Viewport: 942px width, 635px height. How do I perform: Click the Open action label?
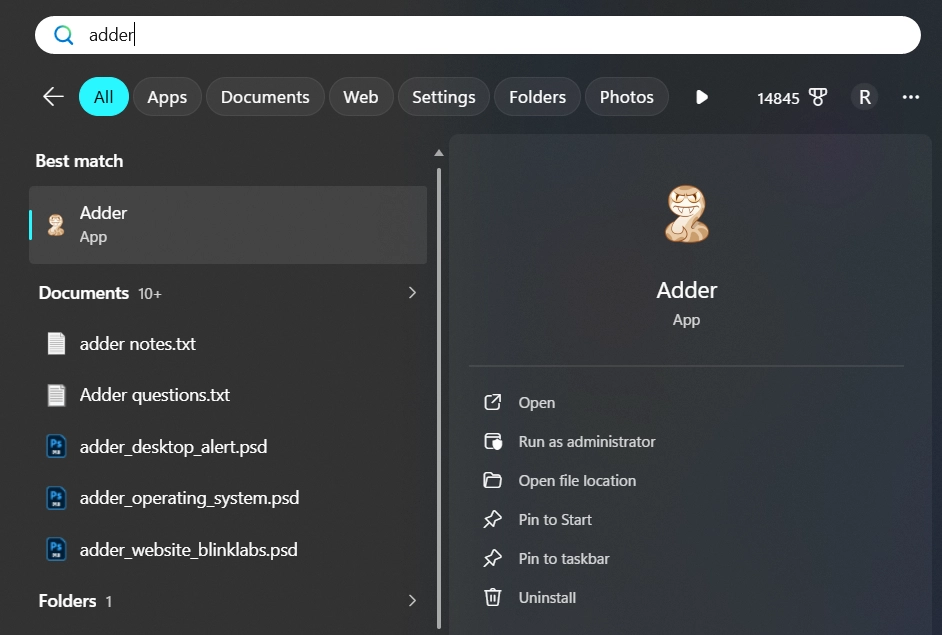pyautogui.click(x=536, y=403)
